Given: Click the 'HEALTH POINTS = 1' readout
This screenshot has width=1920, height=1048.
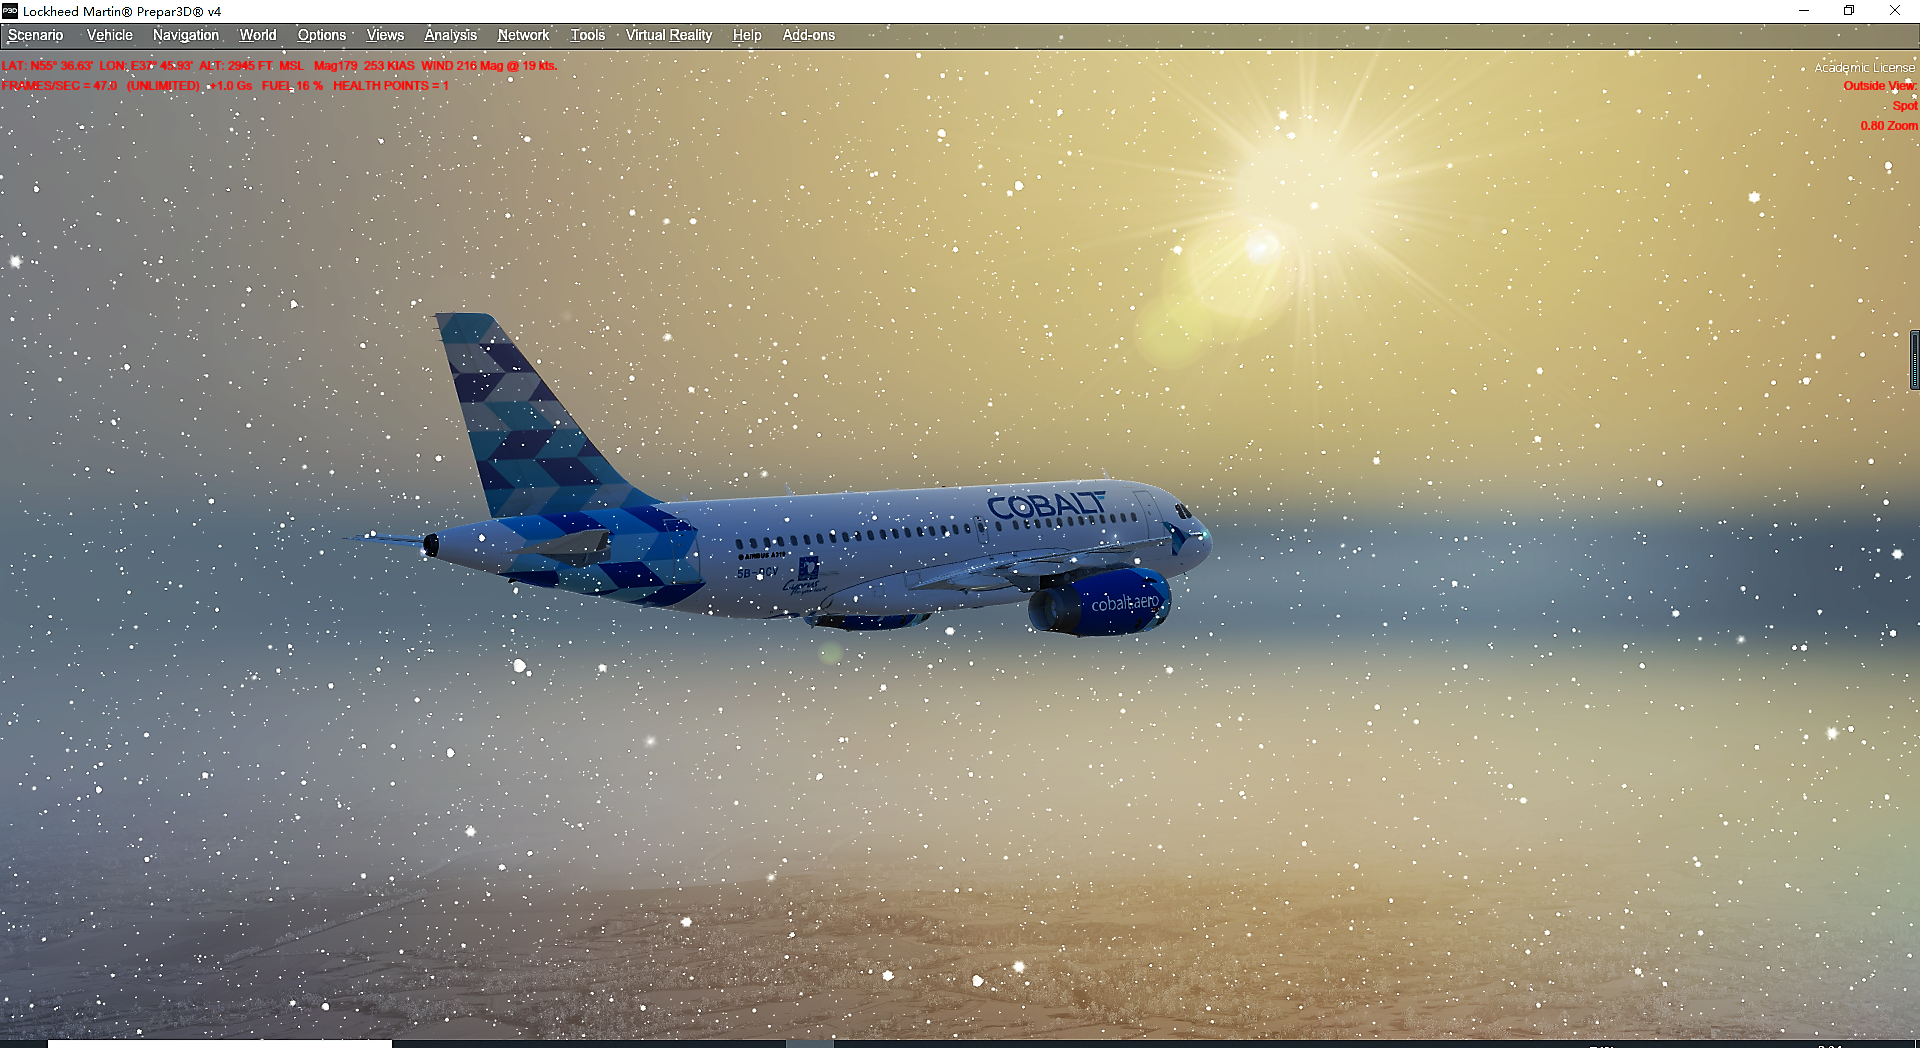Looking at the screenshot, I should coord(391,86).
